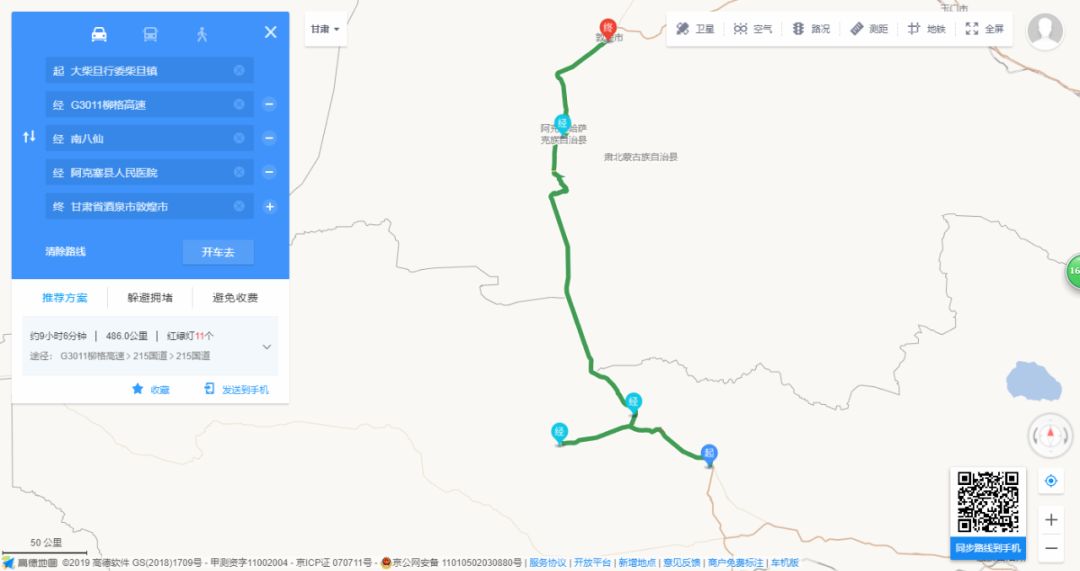Select the driving car mode icon
1080x571 pixels.
tap(99, 34)
